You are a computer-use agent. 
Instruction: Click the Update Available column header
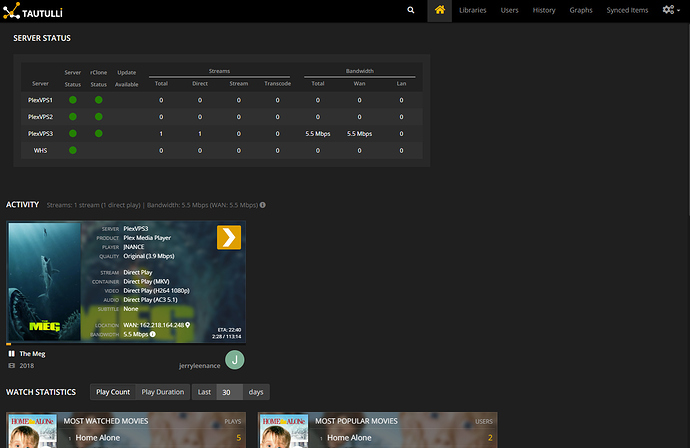click(126, 78)
